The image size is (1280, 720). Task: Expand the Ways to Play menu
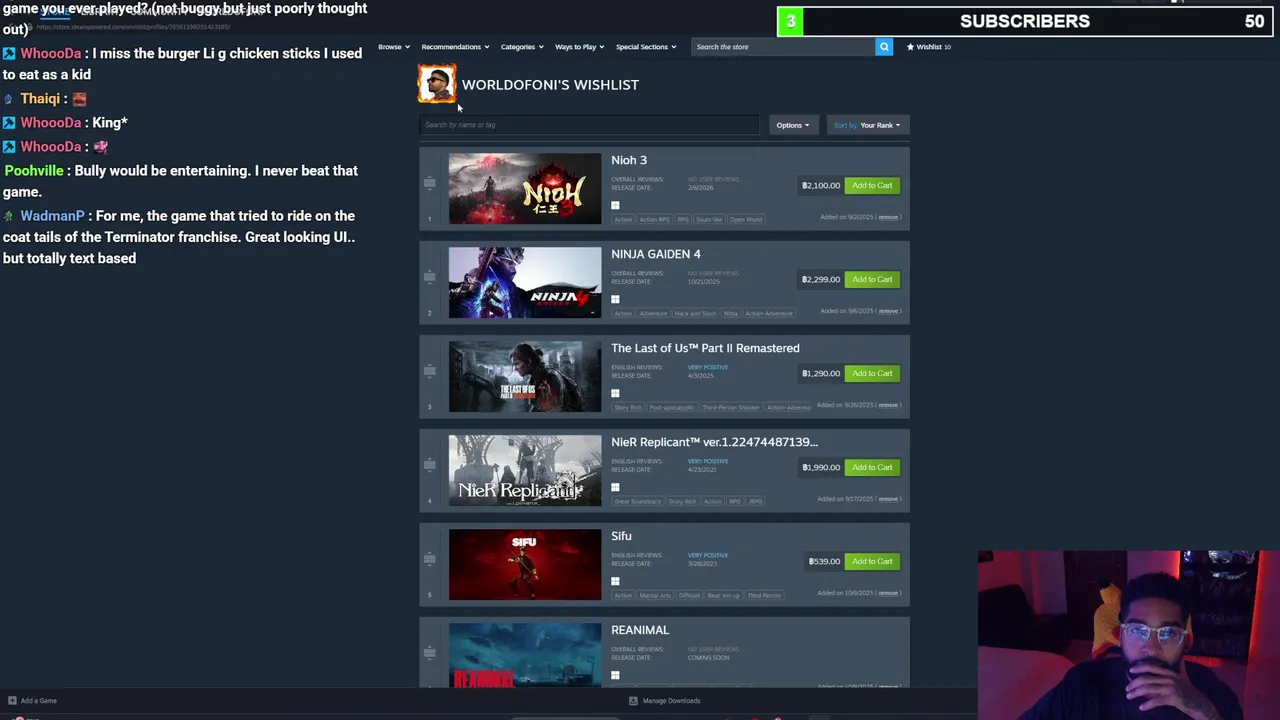click(x=579, y=47)
